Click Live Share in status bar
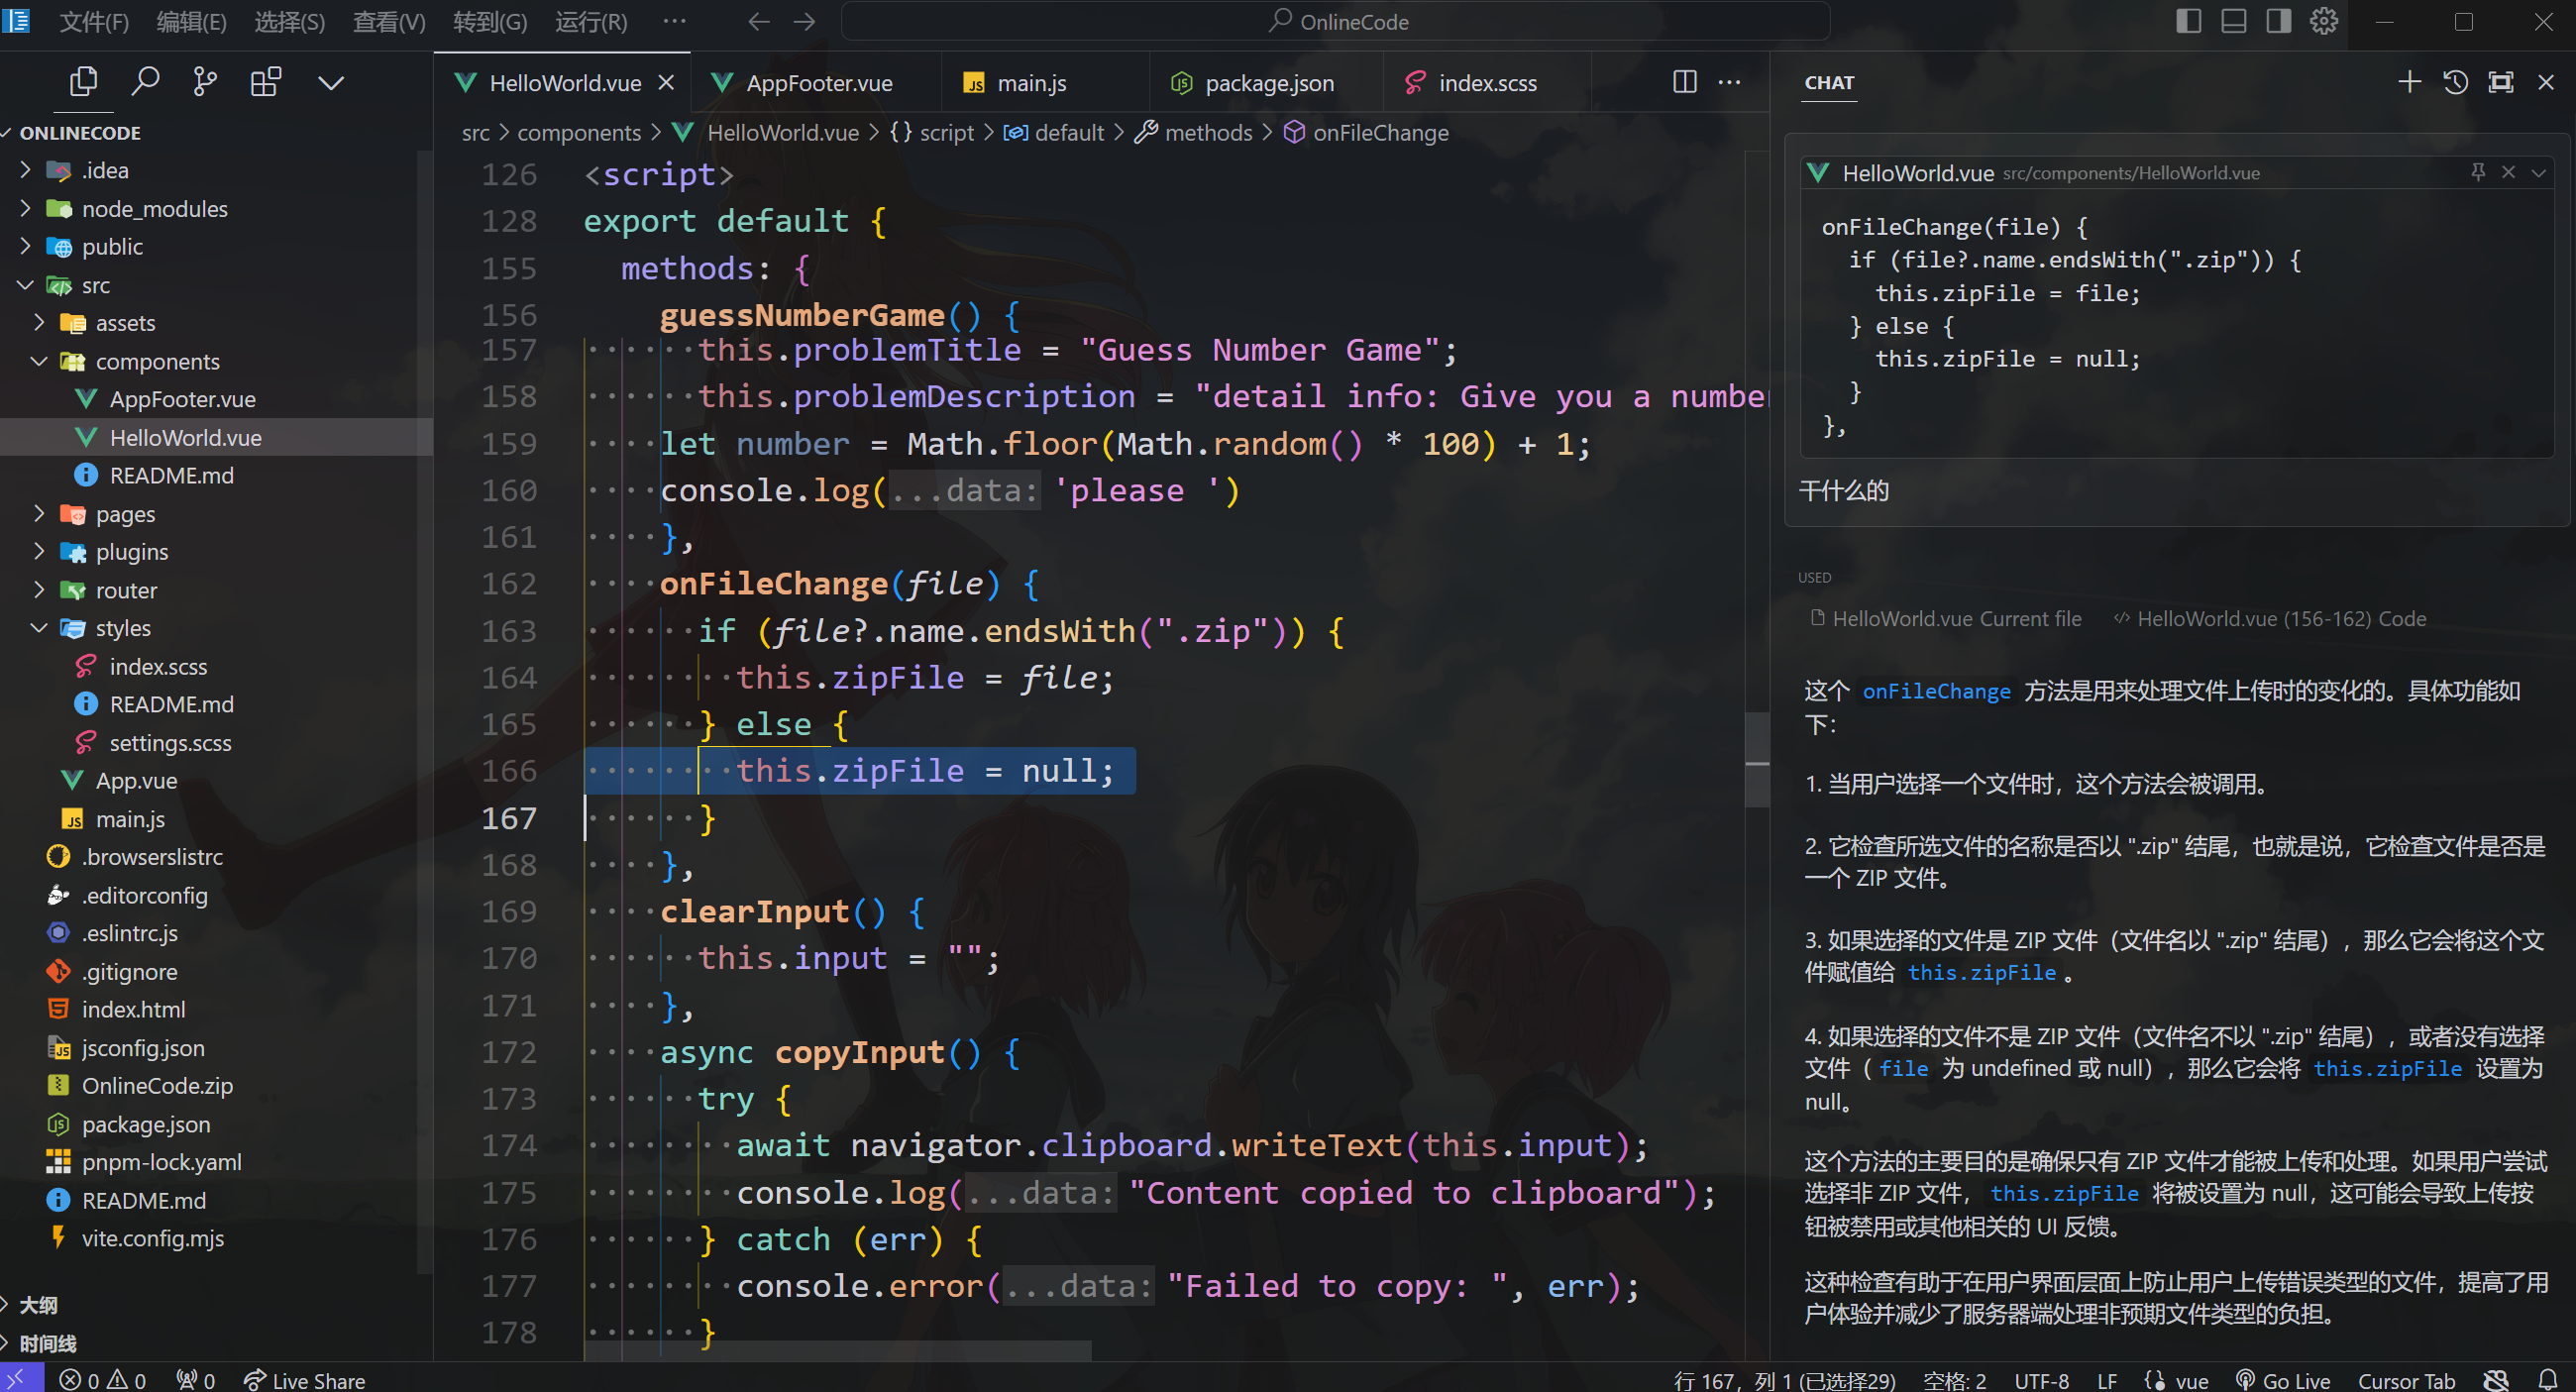This screenshot has width=2576, height=1392. [x=305, y=1380]
